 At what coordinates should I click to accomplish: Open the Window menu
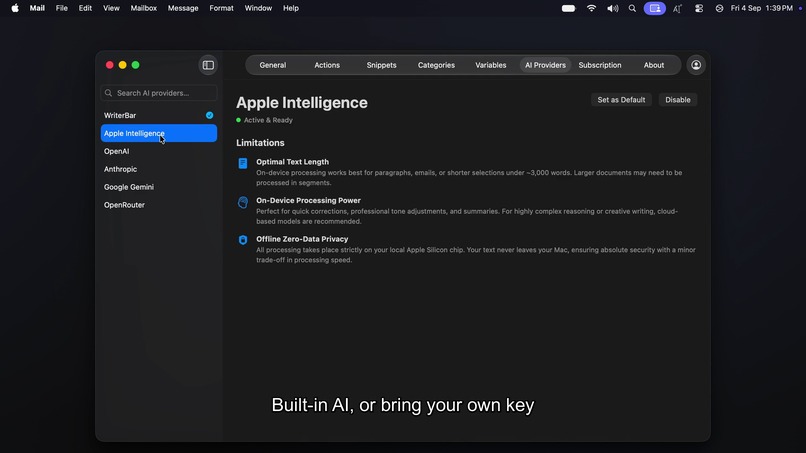258,8
